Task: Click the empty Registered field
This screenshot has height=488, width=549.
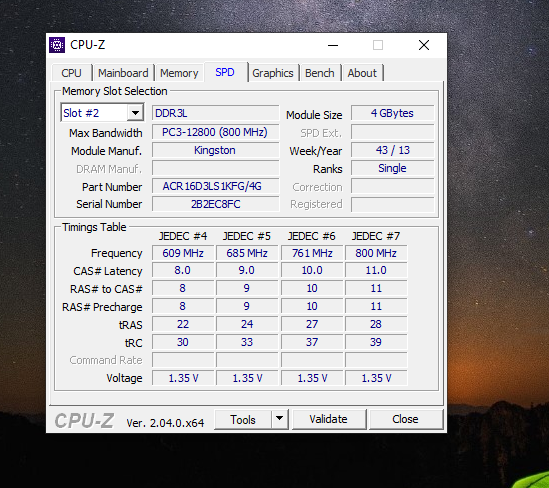Action: click(392, 204)
